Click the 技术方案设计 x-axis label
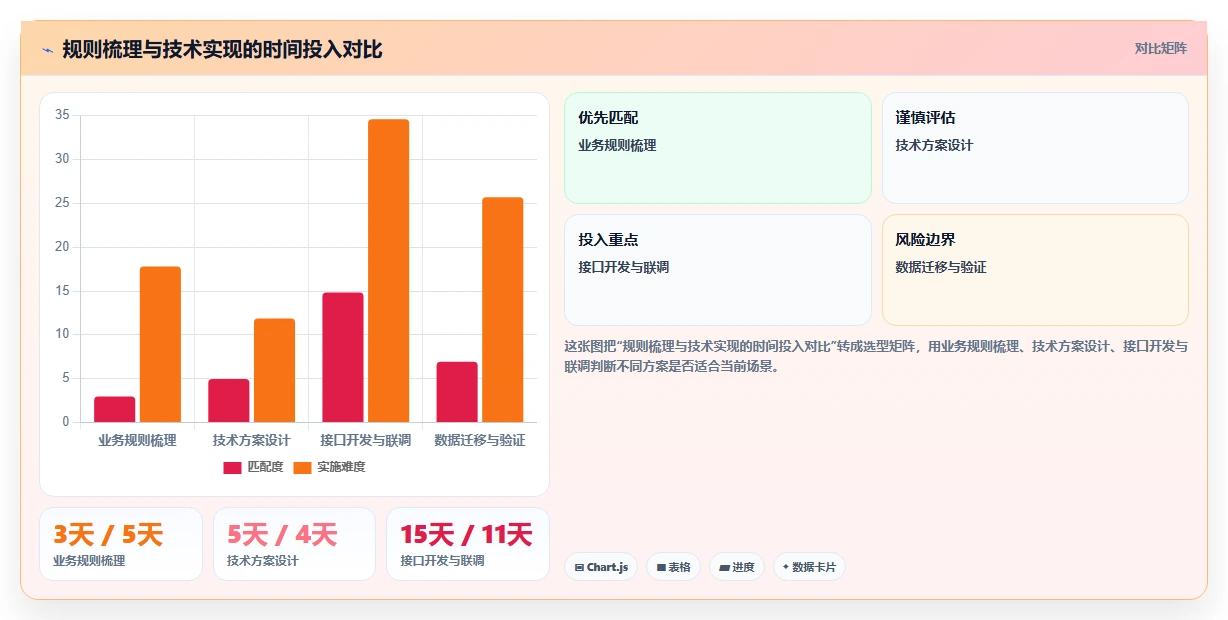 tap(251, 440)
